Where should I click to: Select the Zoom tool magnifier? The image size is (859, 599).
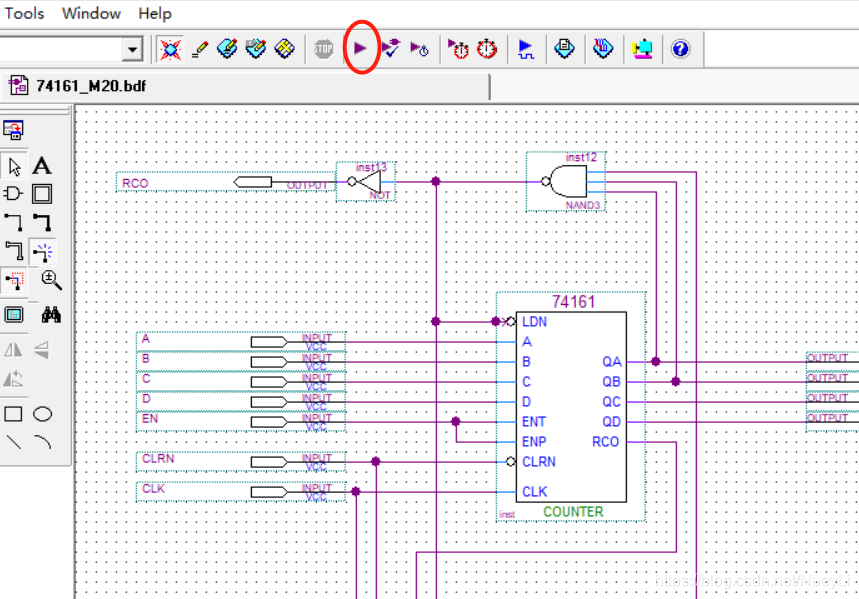51,280
